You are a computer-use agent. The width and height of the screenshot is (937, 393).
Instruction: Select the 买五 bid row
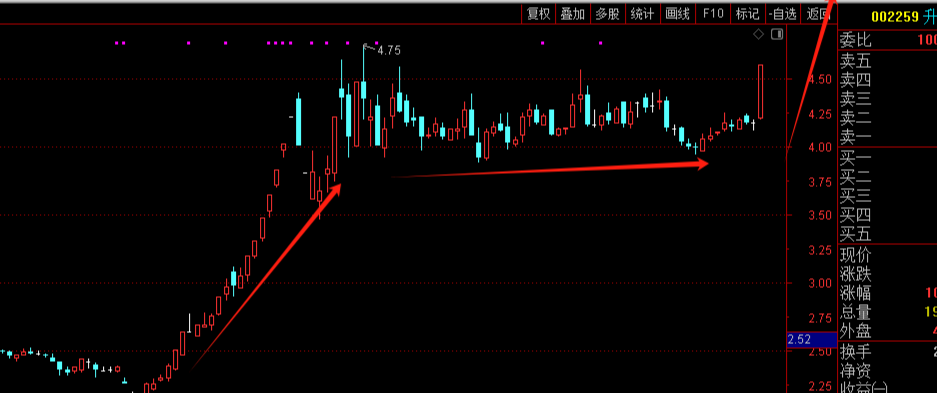(x=856, y=234)
